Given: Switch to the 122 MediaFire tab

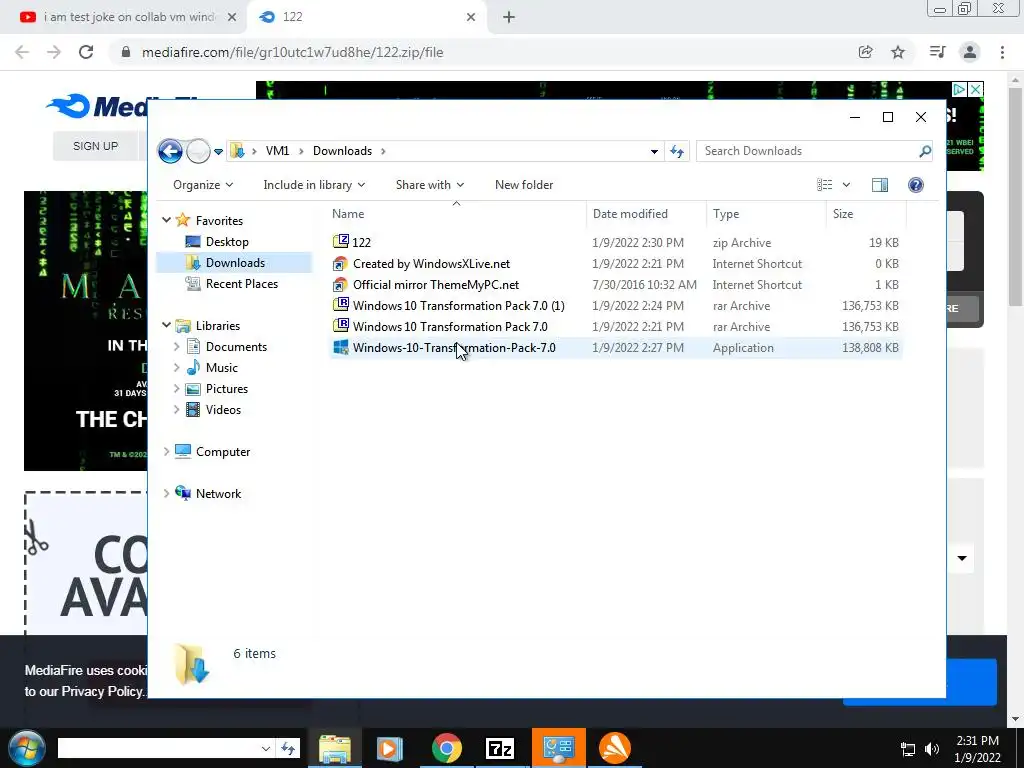Looking at the screenshot, I should coord(366,17).
